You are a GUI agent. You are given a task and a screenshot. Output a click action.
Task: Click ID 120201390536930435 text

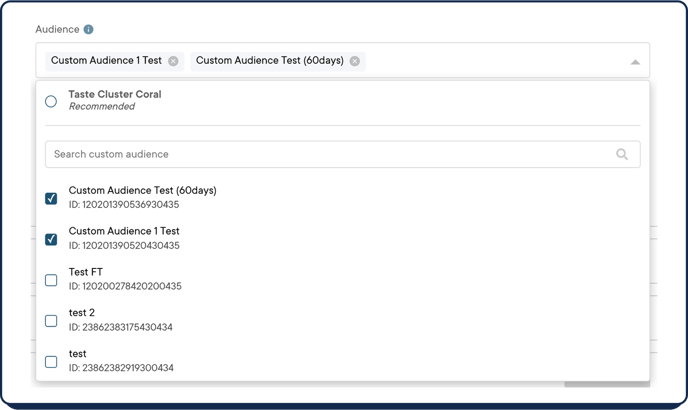click(124, 205)
